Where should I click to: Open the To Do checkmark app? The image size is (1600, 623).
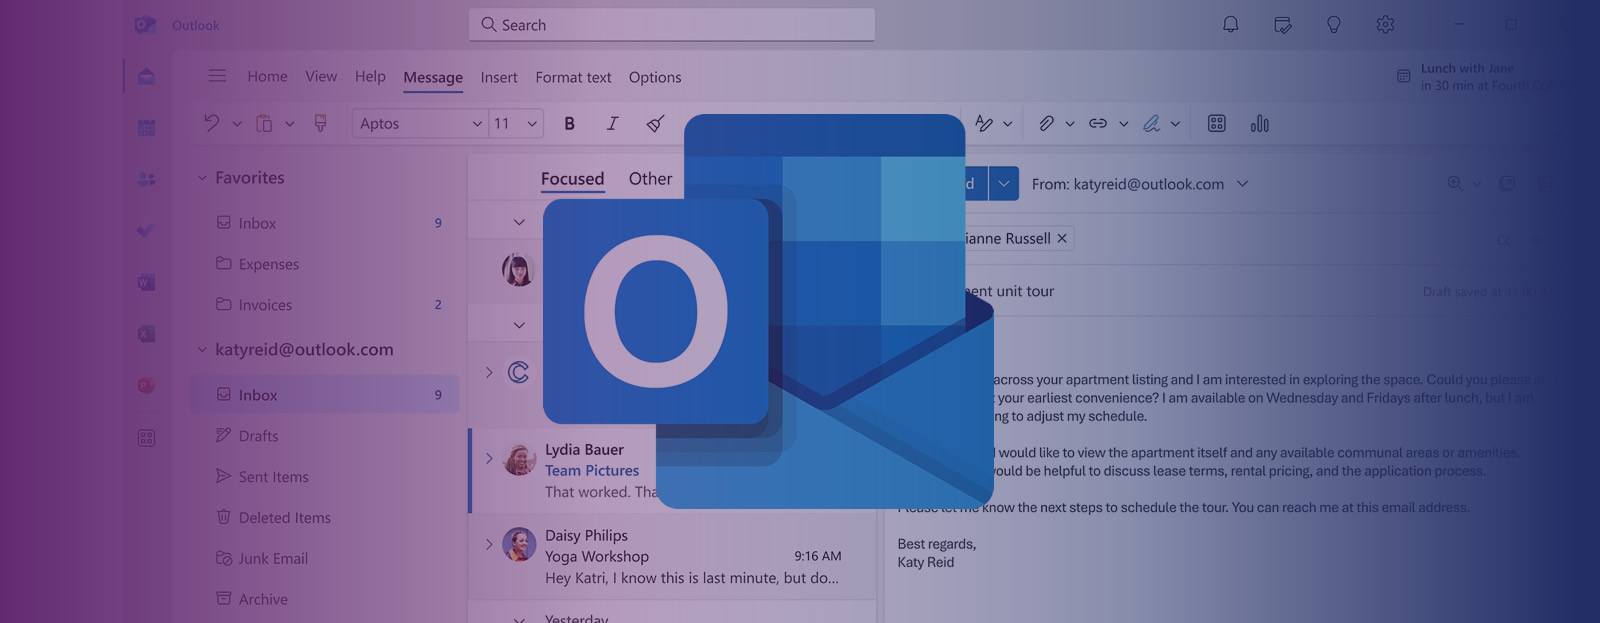146,230
